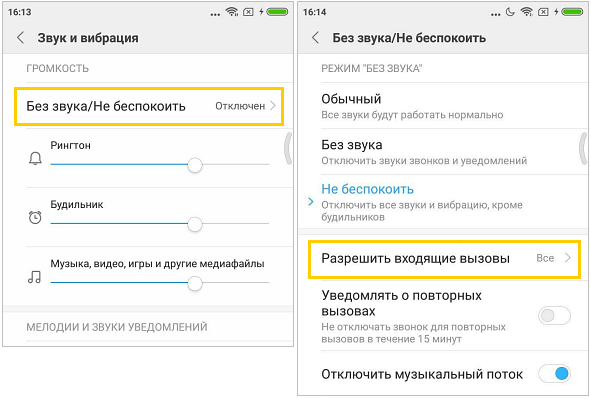Tap the alarm clock icon beside Будильник
The height and width of the screenshot is (399, 591).
click(x=35, y=217)
